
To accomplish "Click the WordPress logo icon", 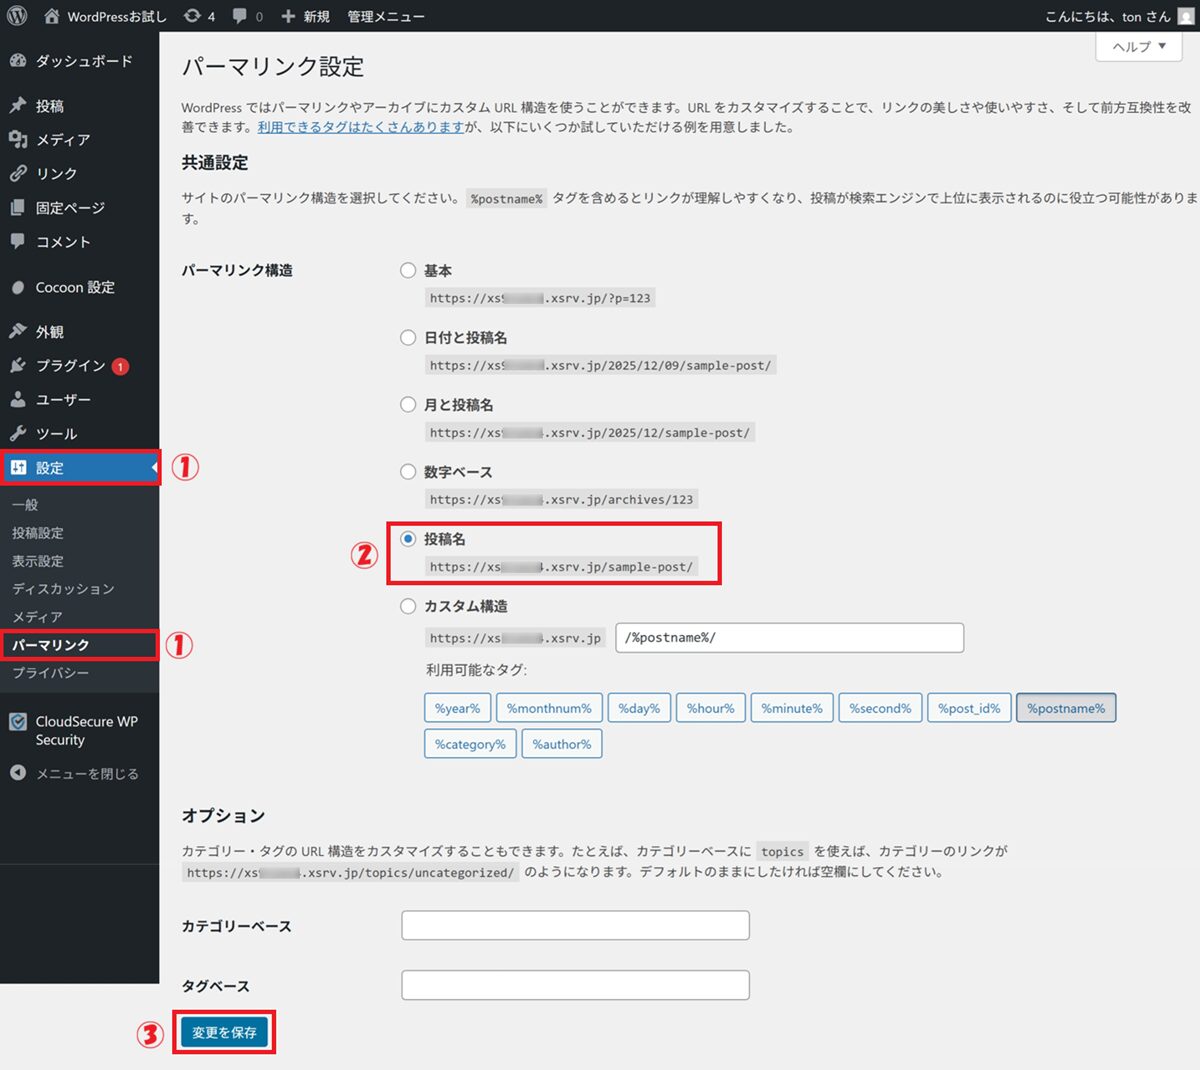I will (17, 16).
